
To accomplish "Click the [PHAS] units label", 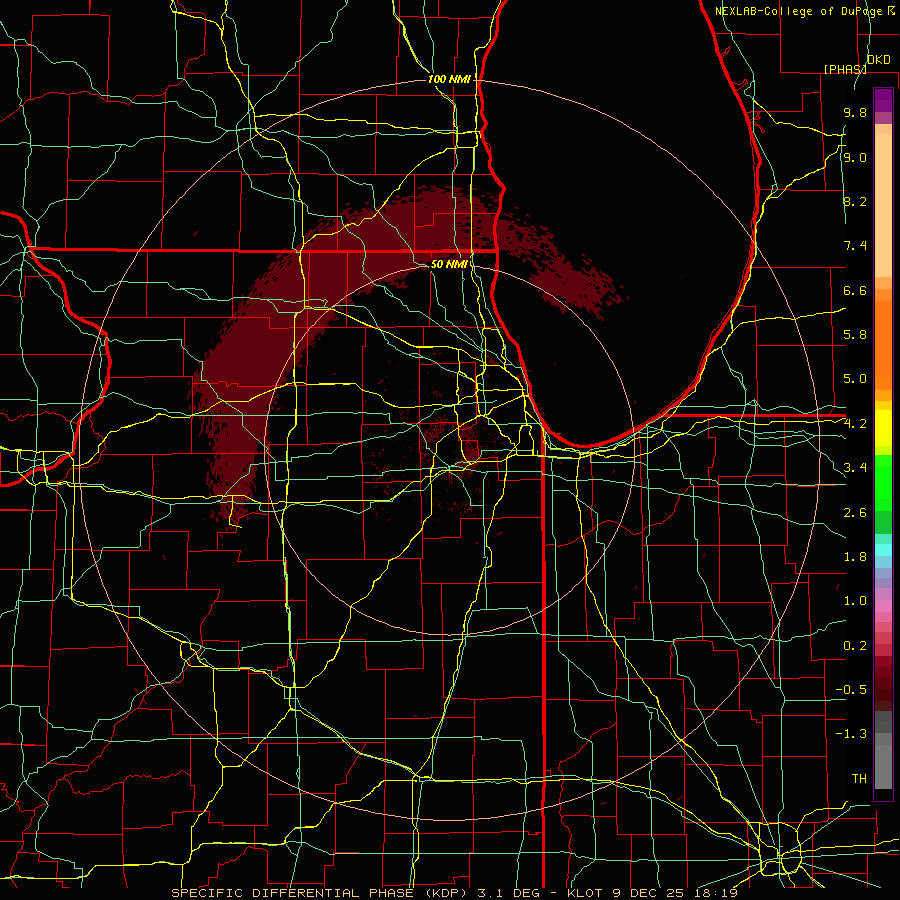I will pos(845,69).
